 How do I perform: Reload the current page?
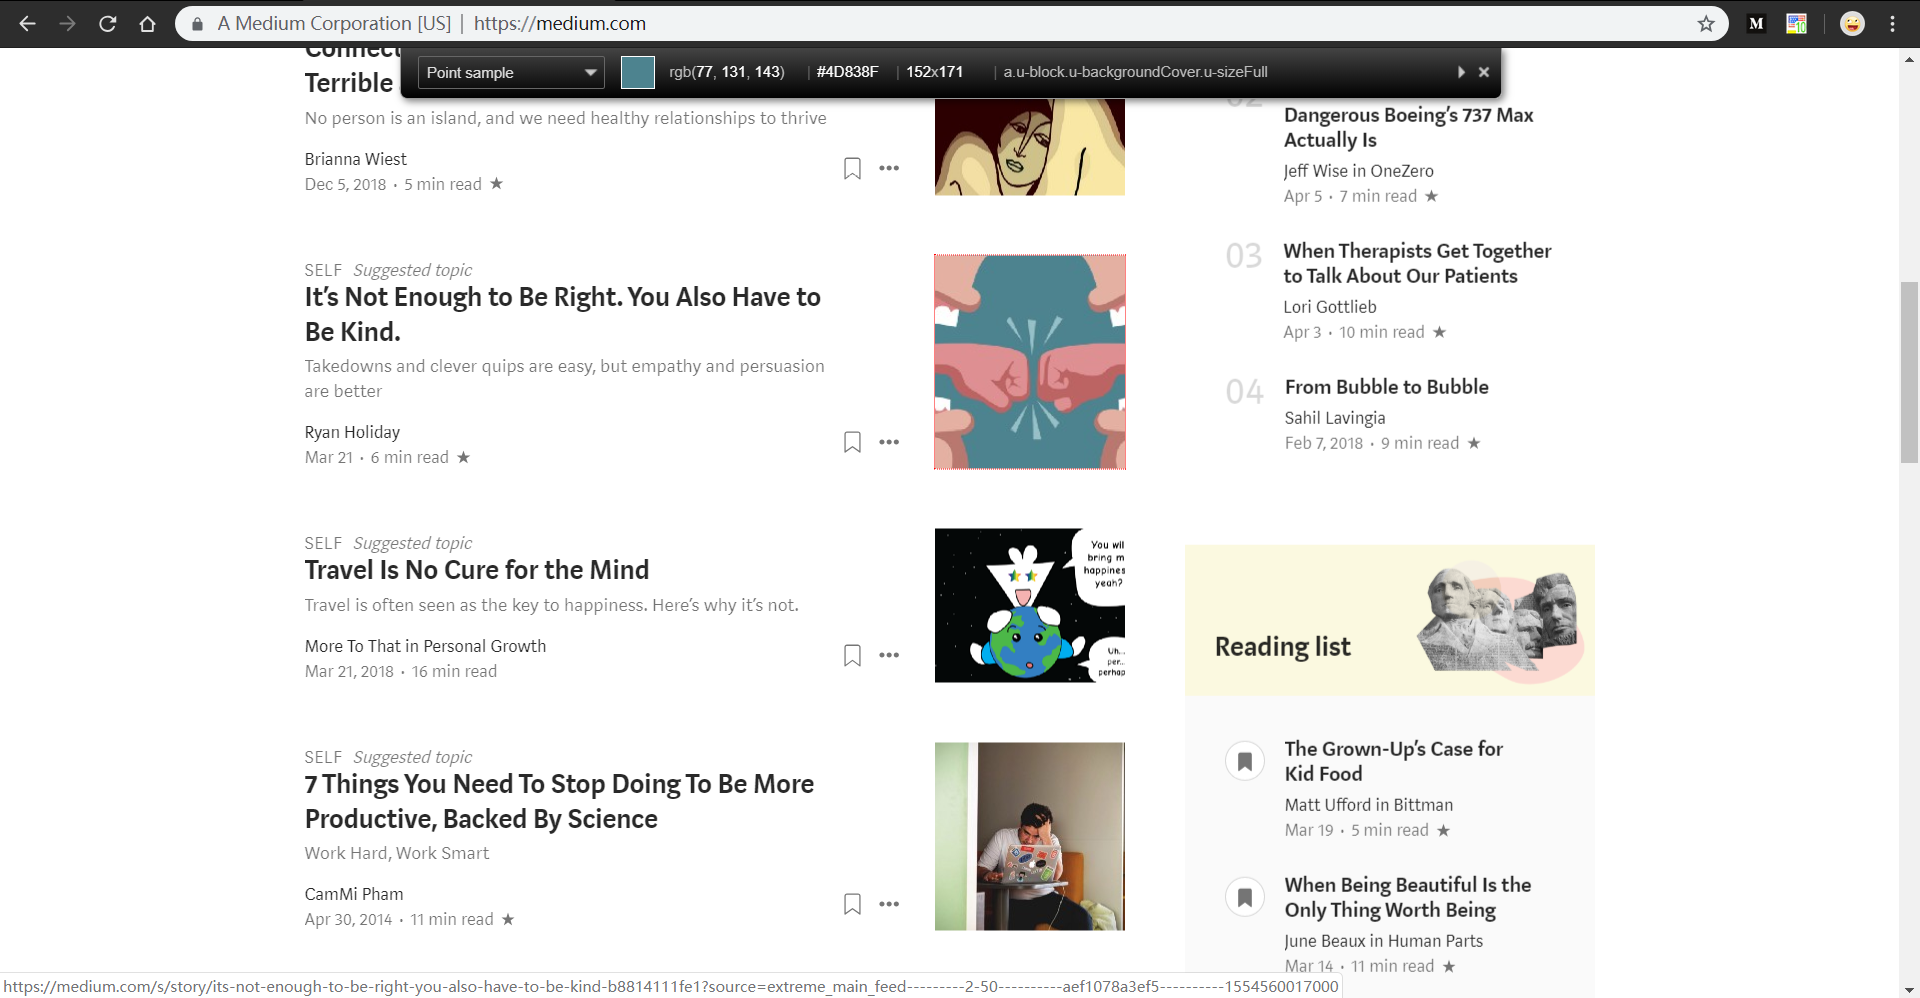(x=108, y=24)
